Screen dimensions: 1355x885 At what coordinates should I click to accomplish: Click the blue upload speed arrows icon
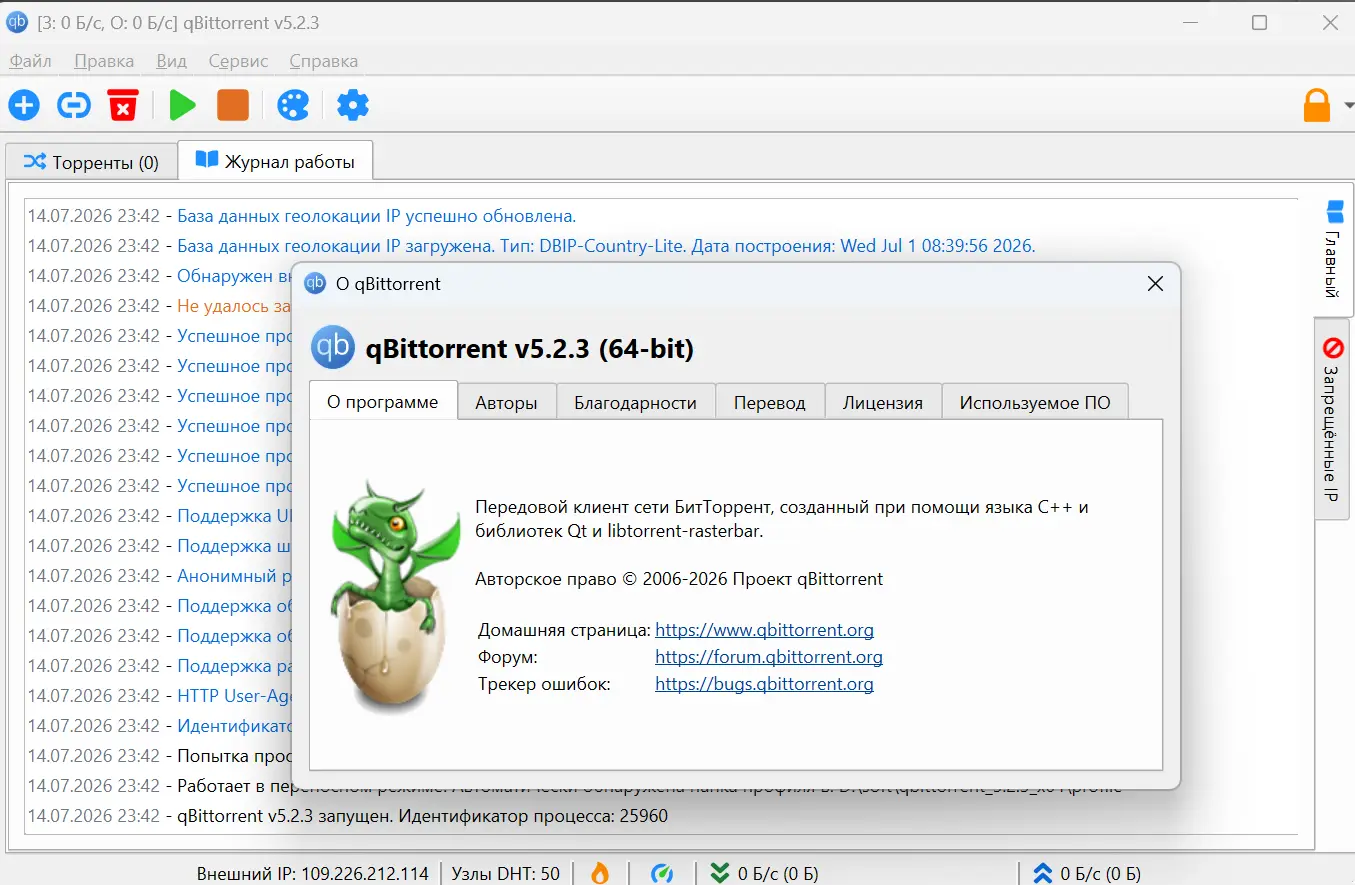(x=1042, y=873)
